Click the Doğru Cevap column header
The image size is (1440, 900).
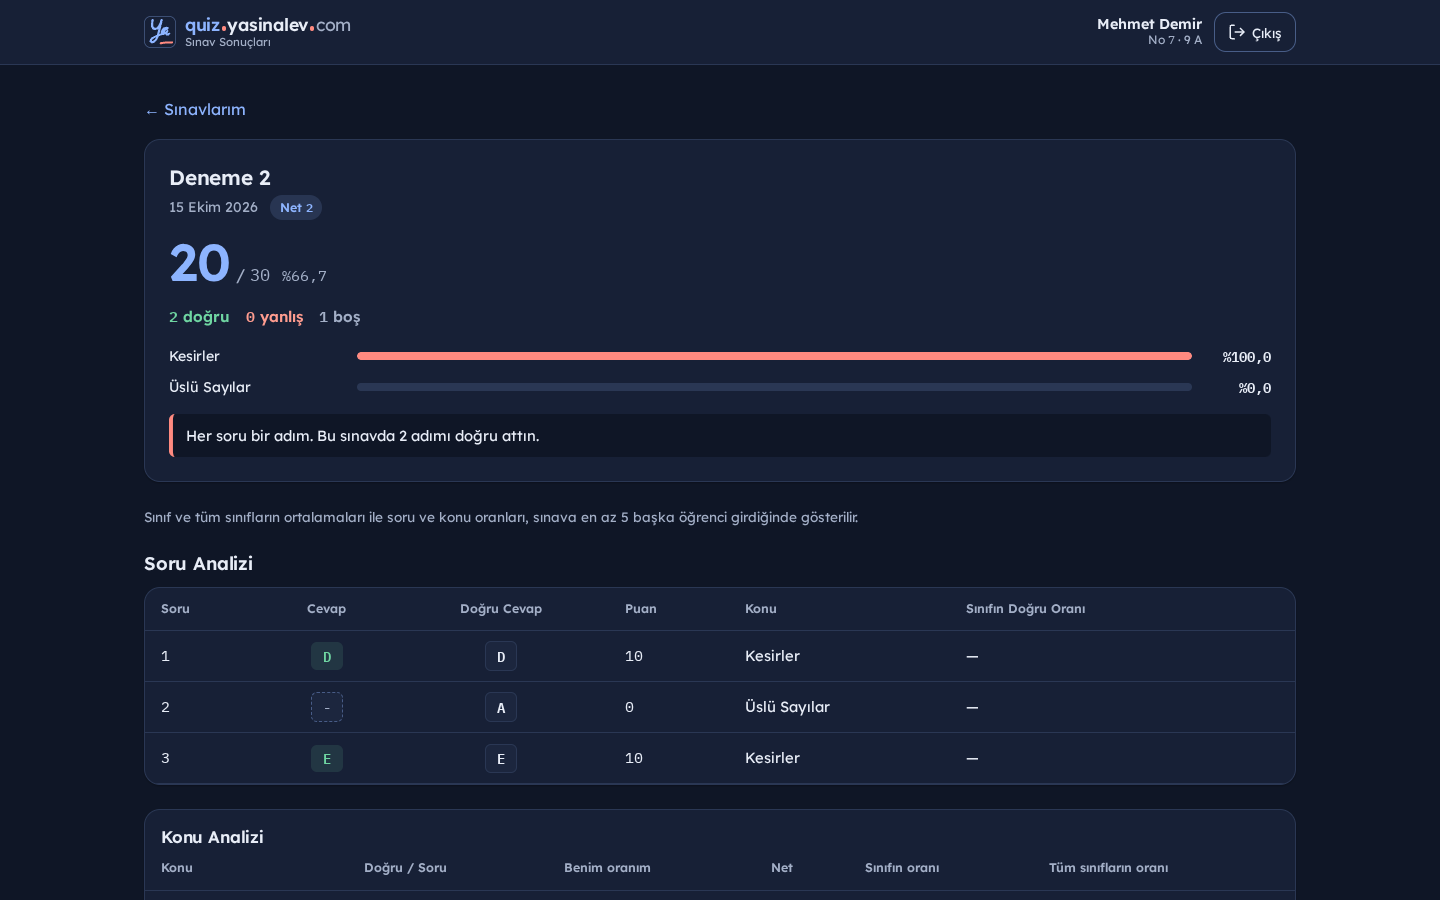[x=501, y=609]
